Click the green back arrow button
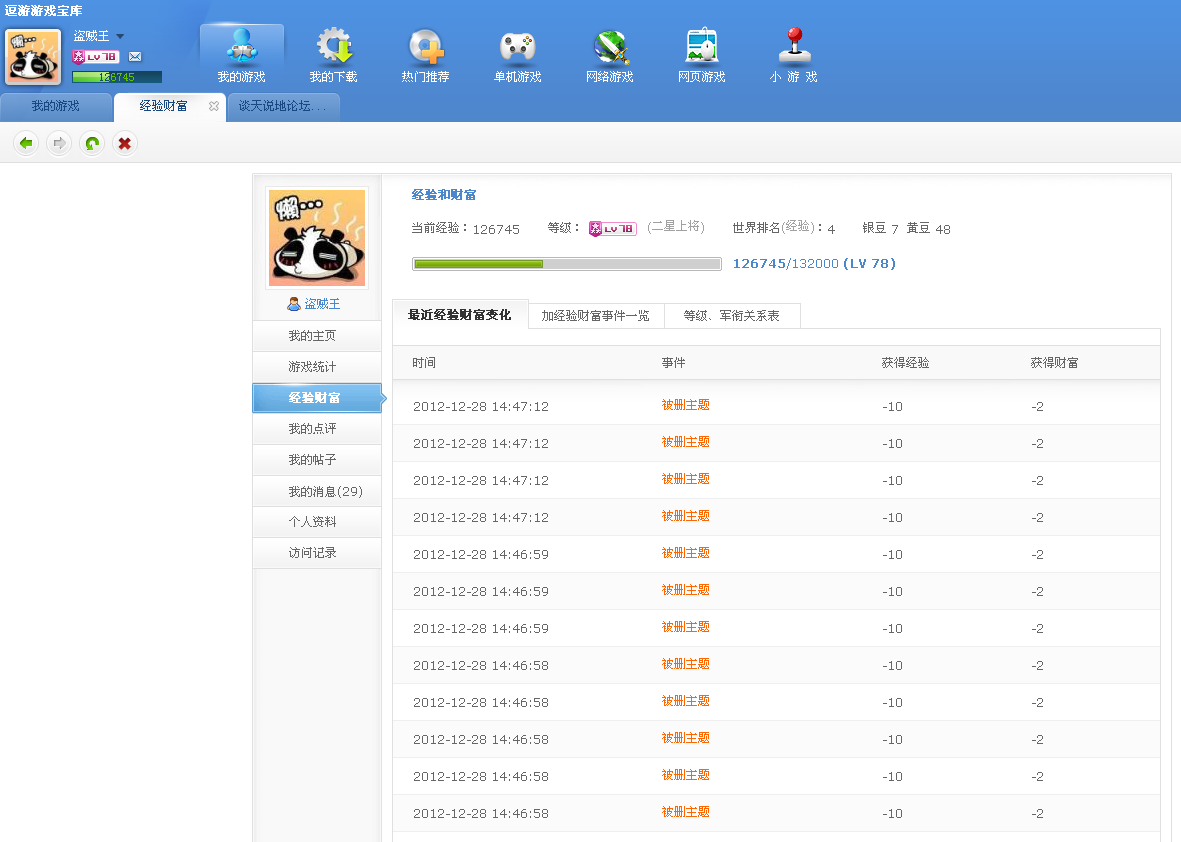Image resolution: width=1181 pixels, height=842 pixels. [26, 143]
